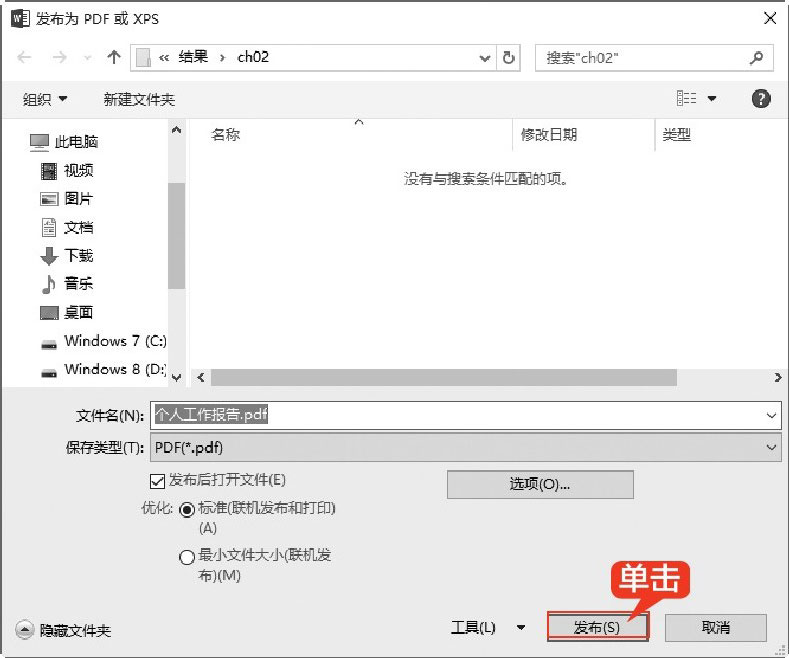The width and height of the screenshot is (789, 658).
Task: Open recent locations dropdown arrow
Action: 88,58
